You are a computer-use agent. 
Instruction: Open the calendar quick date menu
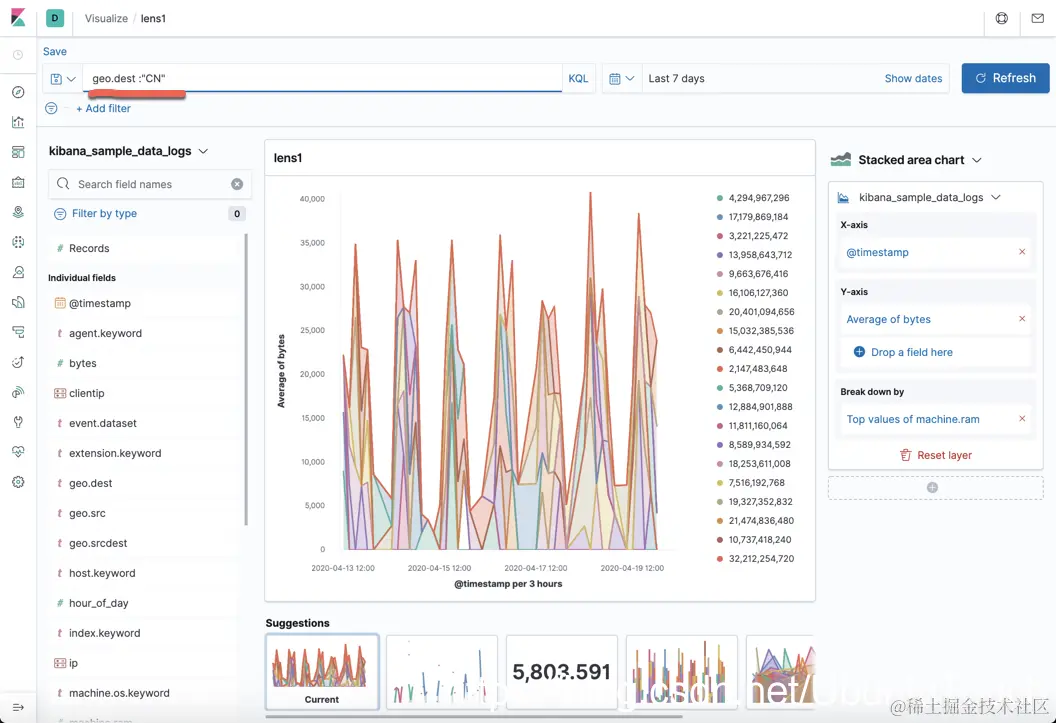[x=622, y=79]
